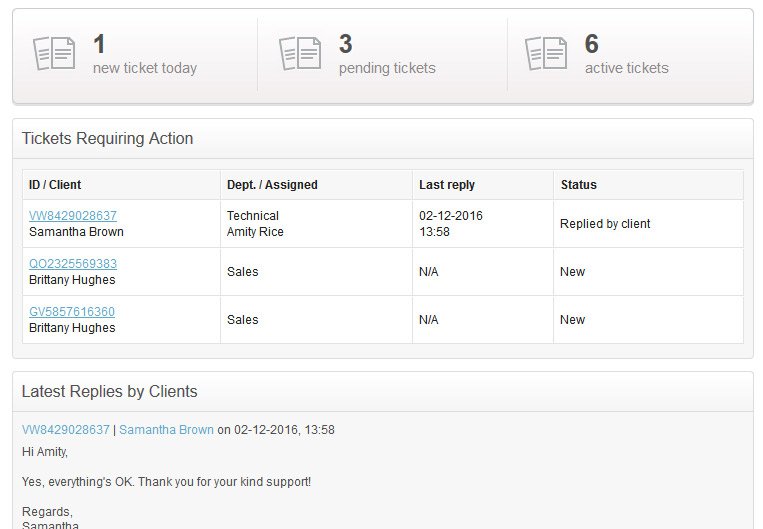Open ticket QO2325569383
The image size is (763, 529).
pos(73,264)
